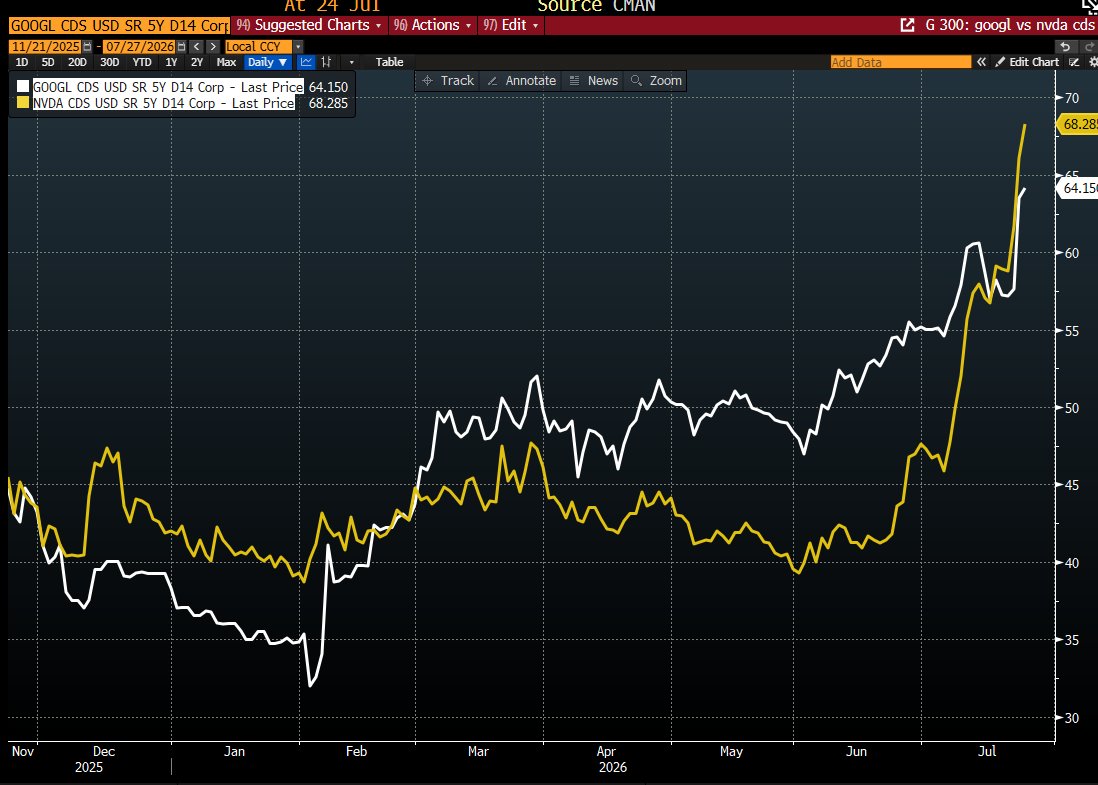Click the undo arrow icon
Image resolution: width=1098 pixels, height=785 pixels.
click(1065, 46)
